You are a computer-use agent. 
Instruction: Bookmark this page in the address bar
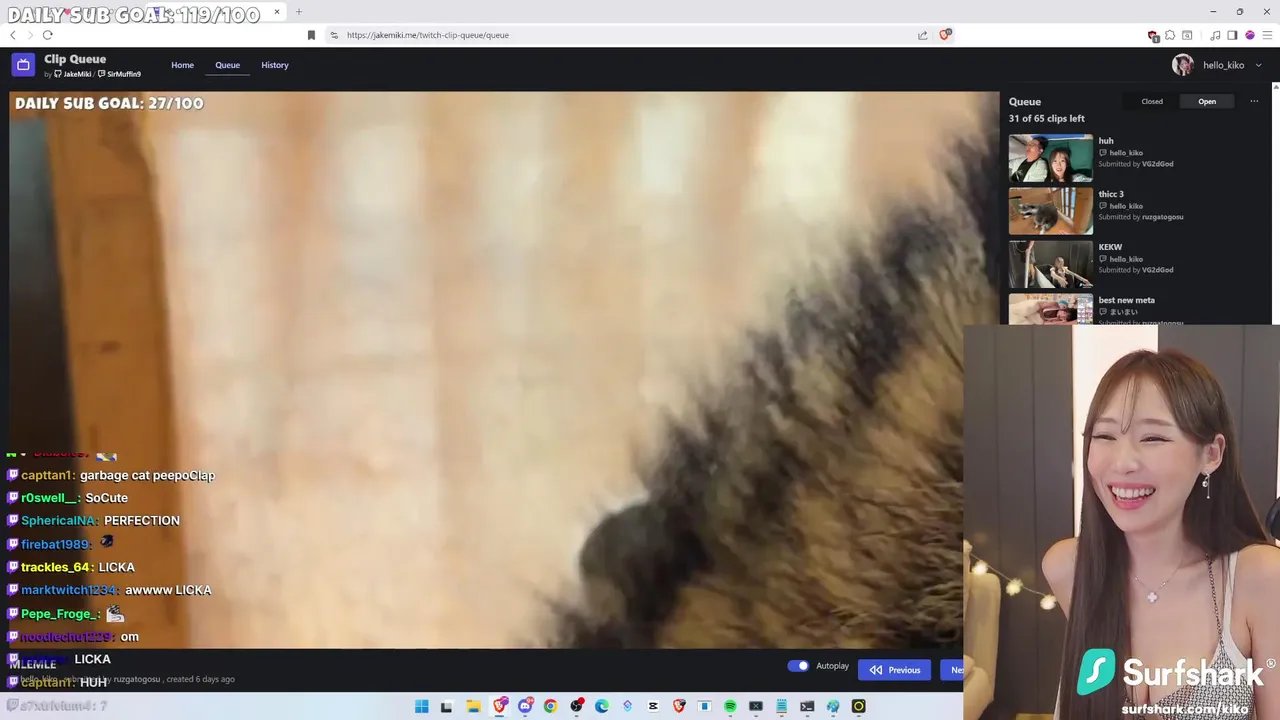(311, 35)
